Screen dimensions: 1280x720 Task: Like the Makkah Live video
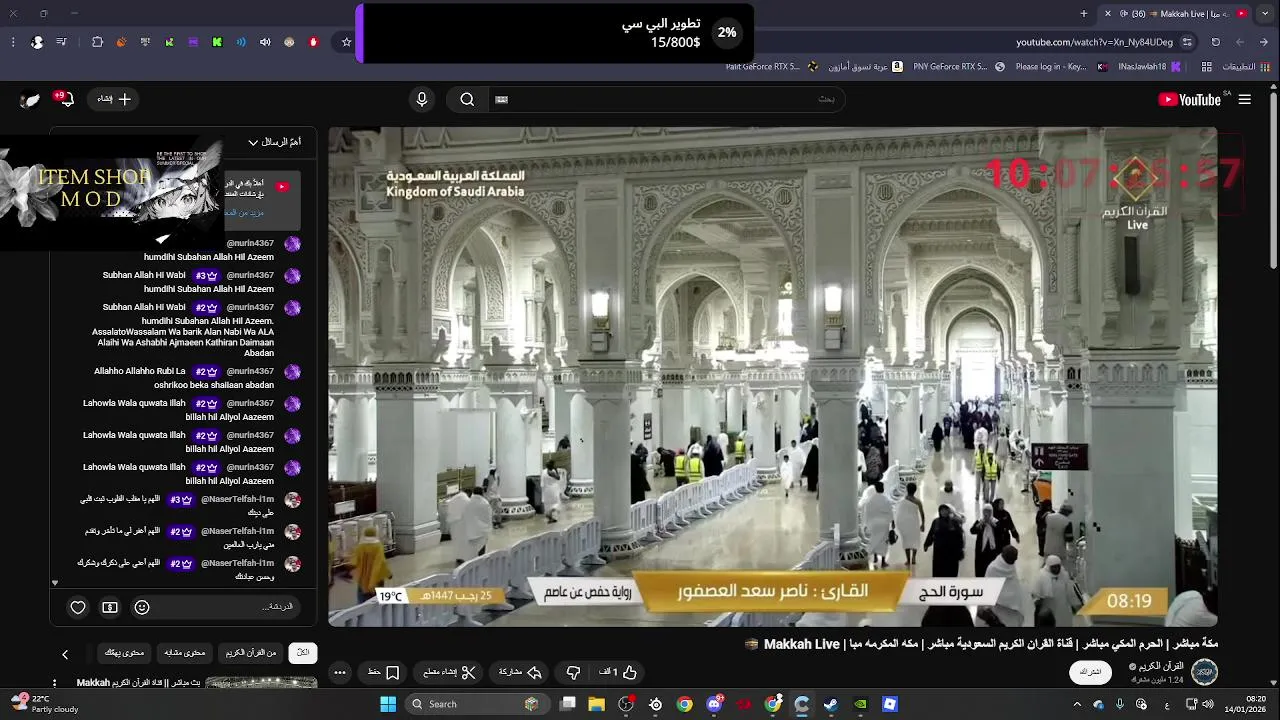pyautogui.click(x=619, y=672)
